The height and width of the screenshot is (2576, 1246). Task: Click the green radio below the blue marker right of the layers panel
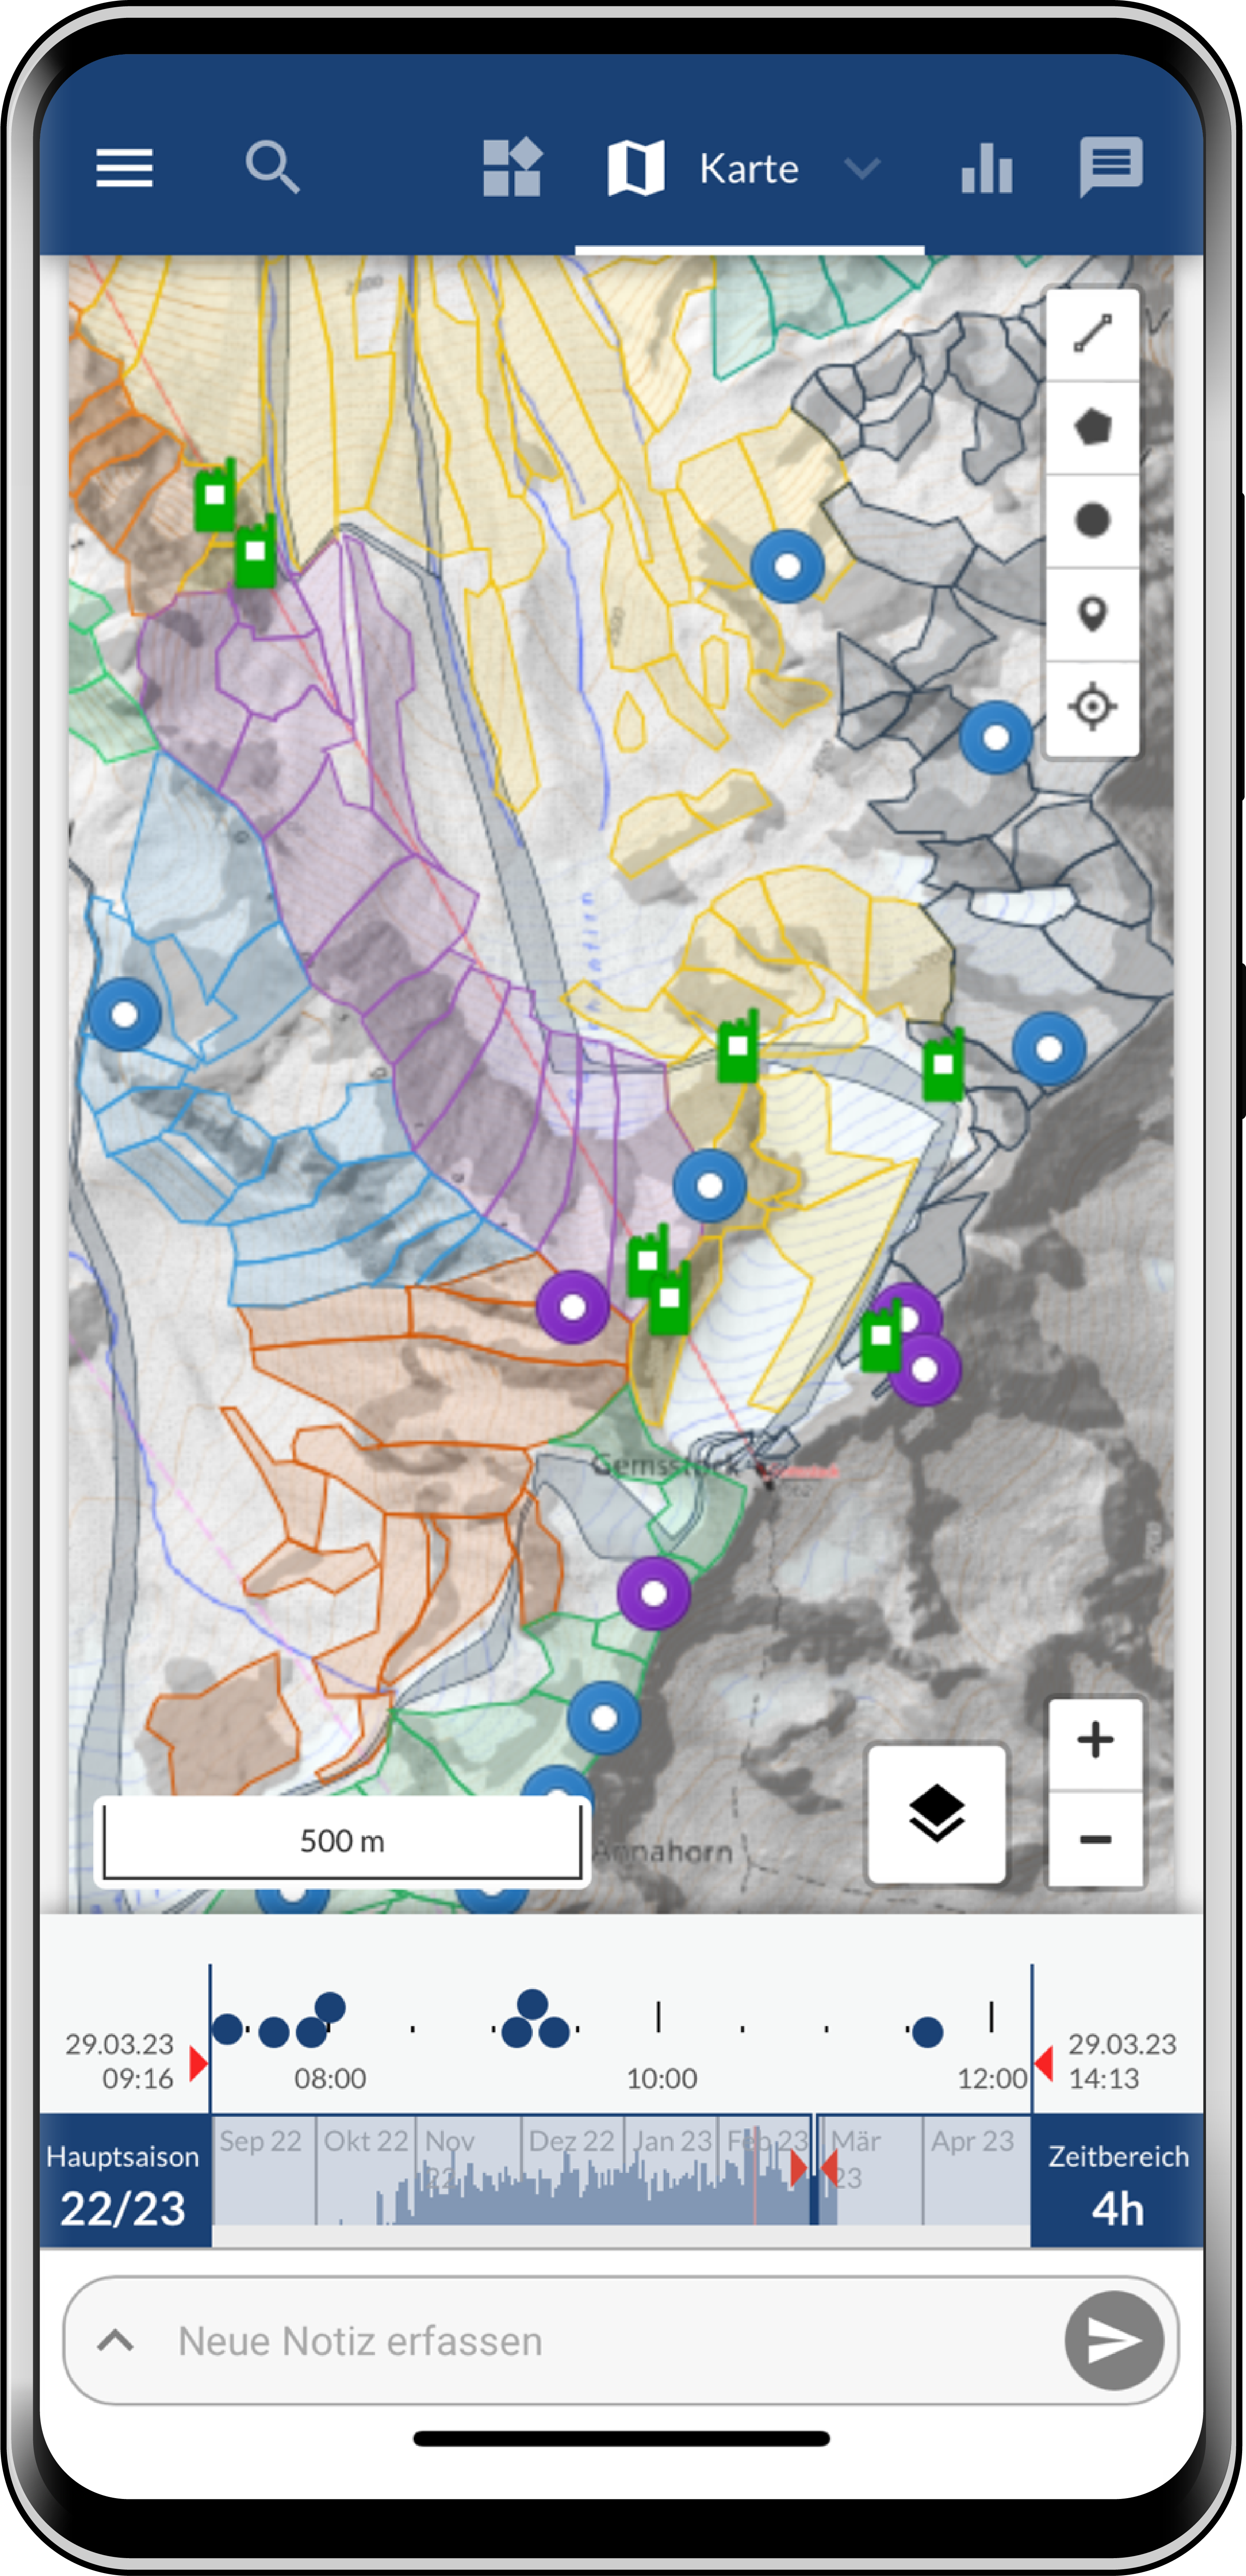943,1066
